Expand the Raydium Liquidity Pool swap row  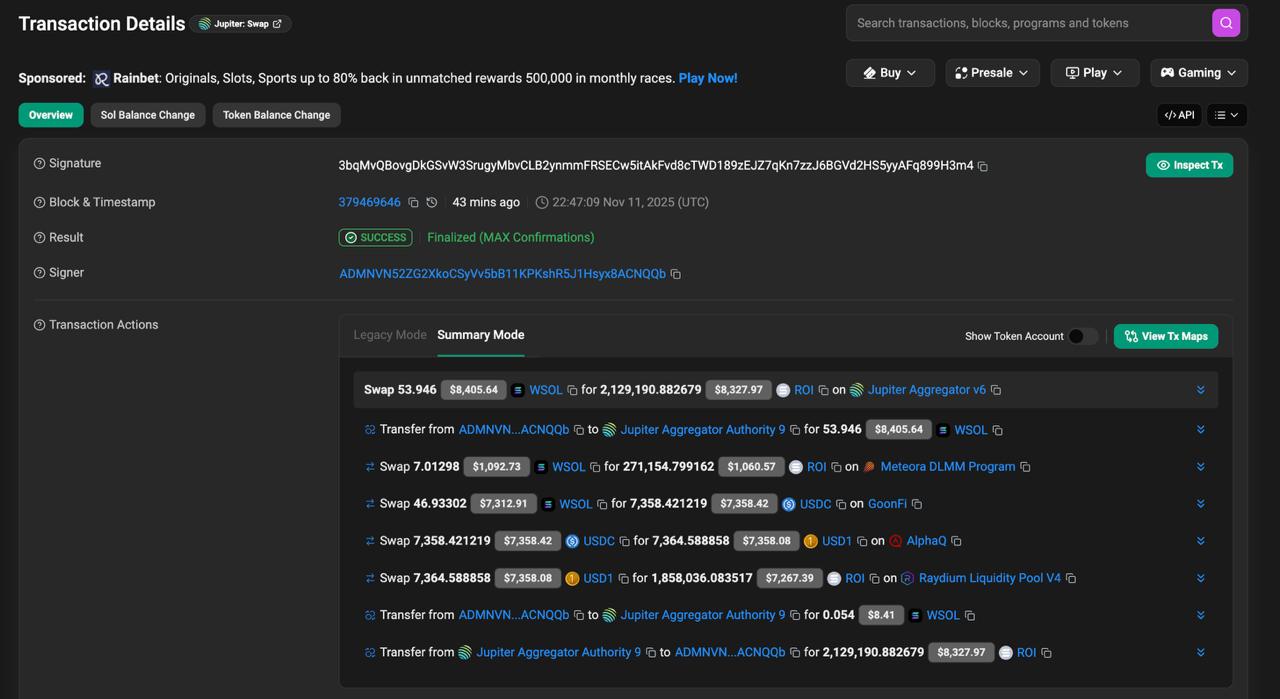(1201, 578)
